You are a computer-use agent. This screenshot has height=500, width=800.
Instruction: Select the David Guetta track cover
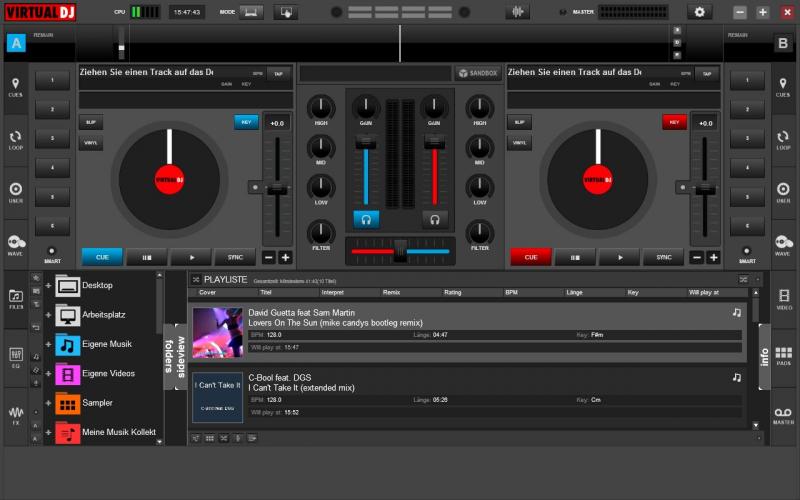point(217,333)
